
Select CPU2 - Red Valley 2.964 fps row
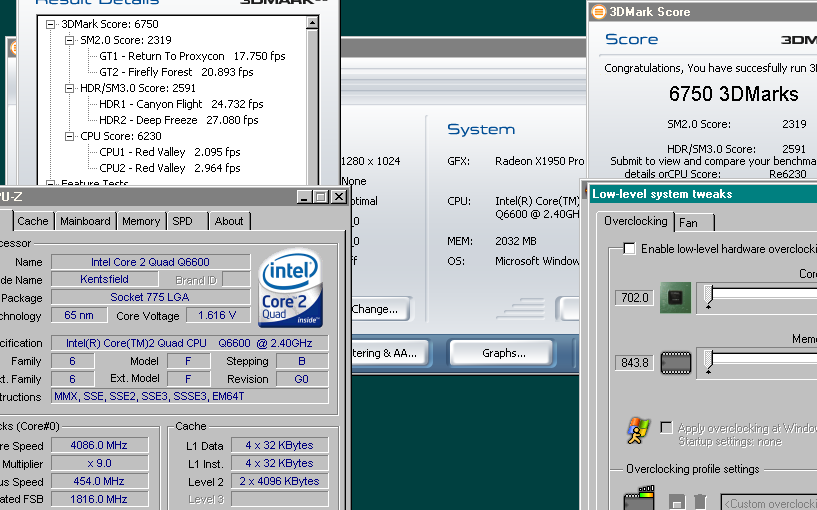point(169,168)
